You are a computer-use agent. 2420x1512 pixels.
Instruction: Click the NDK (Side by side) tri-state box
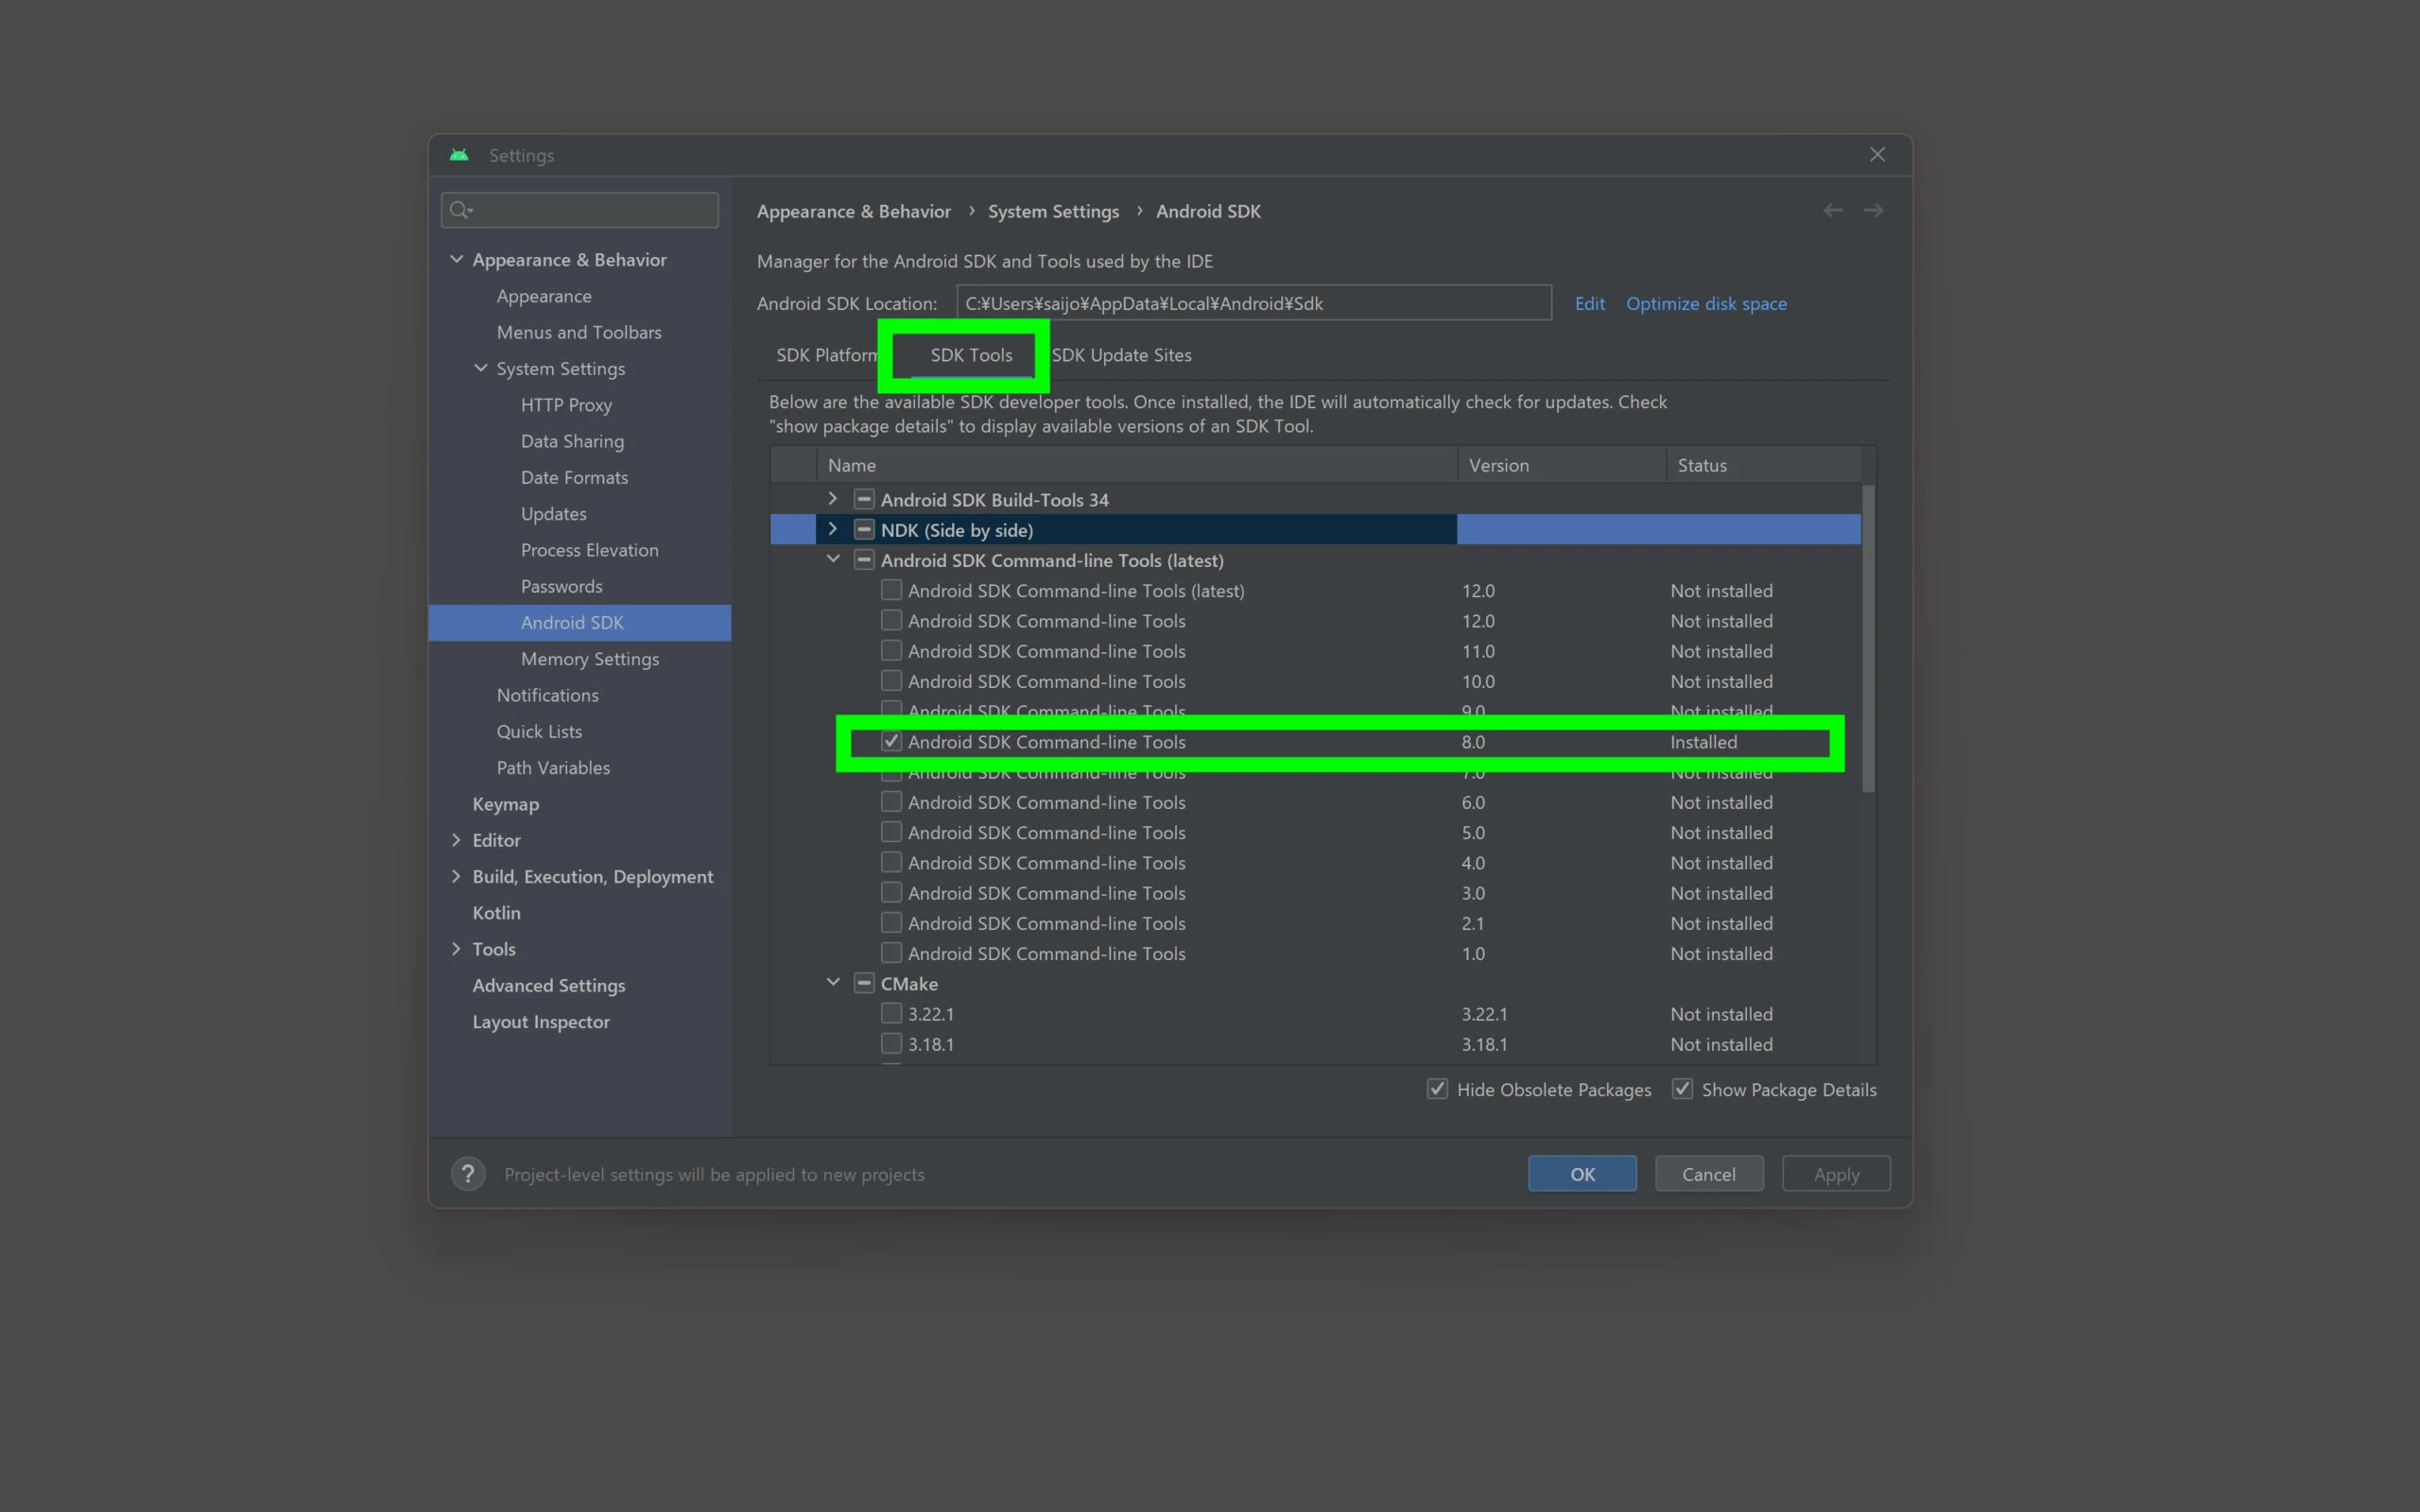864,530
